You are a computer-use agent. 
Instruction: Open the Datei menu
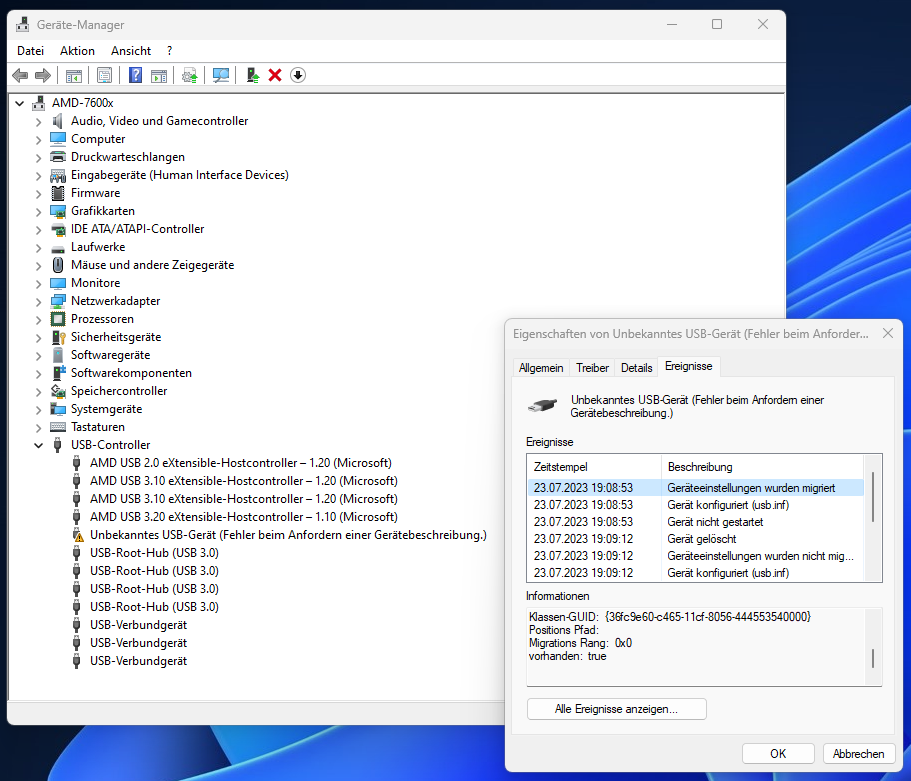pyautogui.click(x=30, y=51)
